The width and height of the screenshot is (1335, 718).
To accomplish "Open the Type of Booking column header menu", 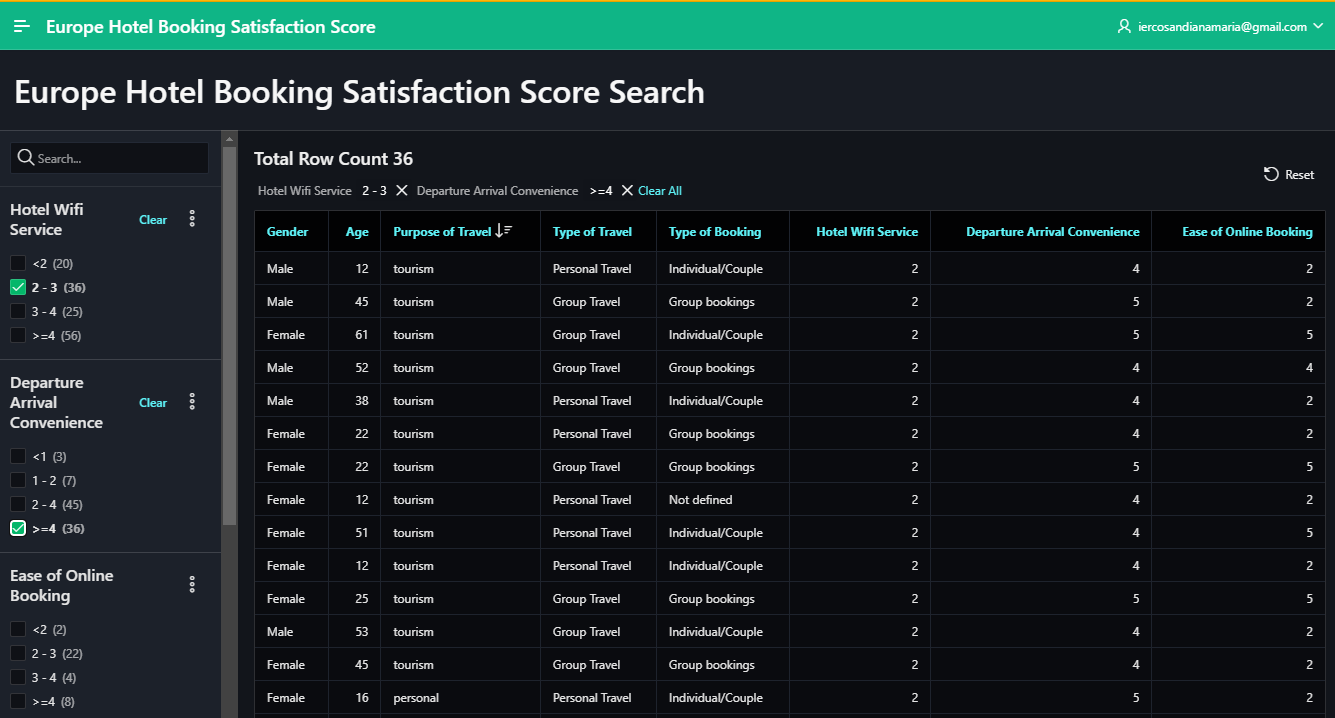I will coord(714,232).
